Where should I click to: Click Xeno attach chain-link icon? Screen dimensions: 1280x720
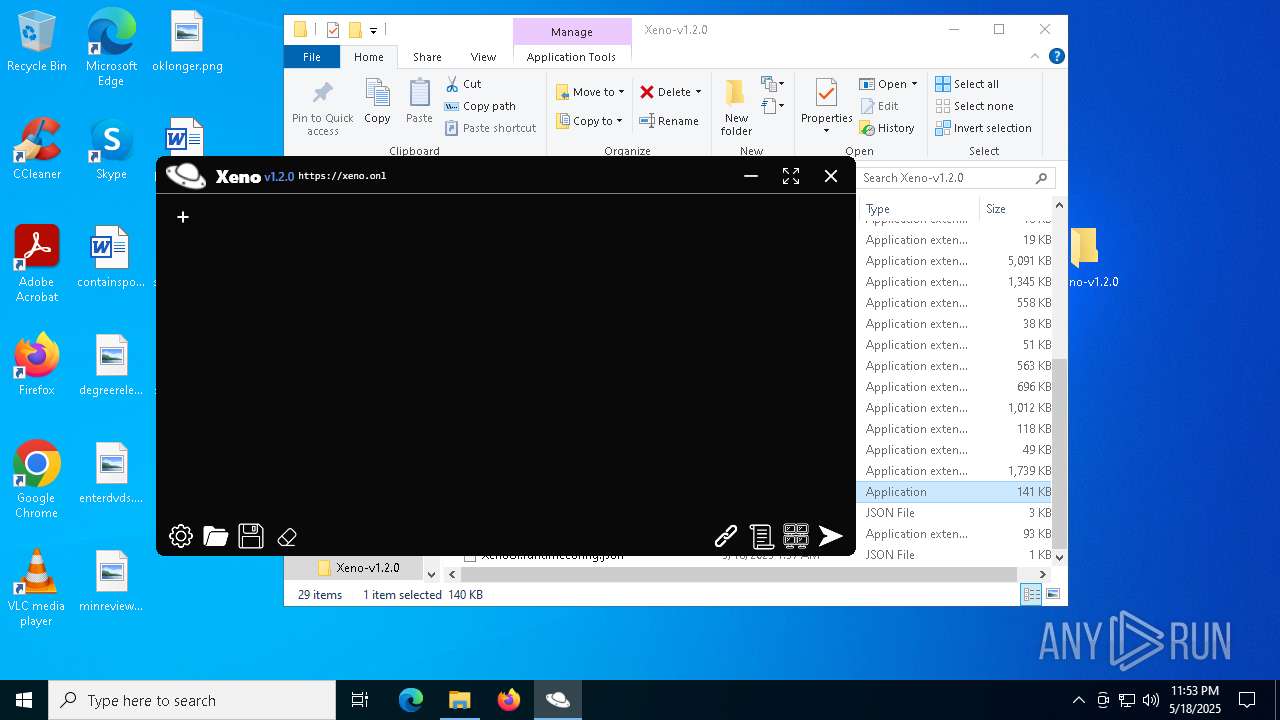[x=726, y=537]
